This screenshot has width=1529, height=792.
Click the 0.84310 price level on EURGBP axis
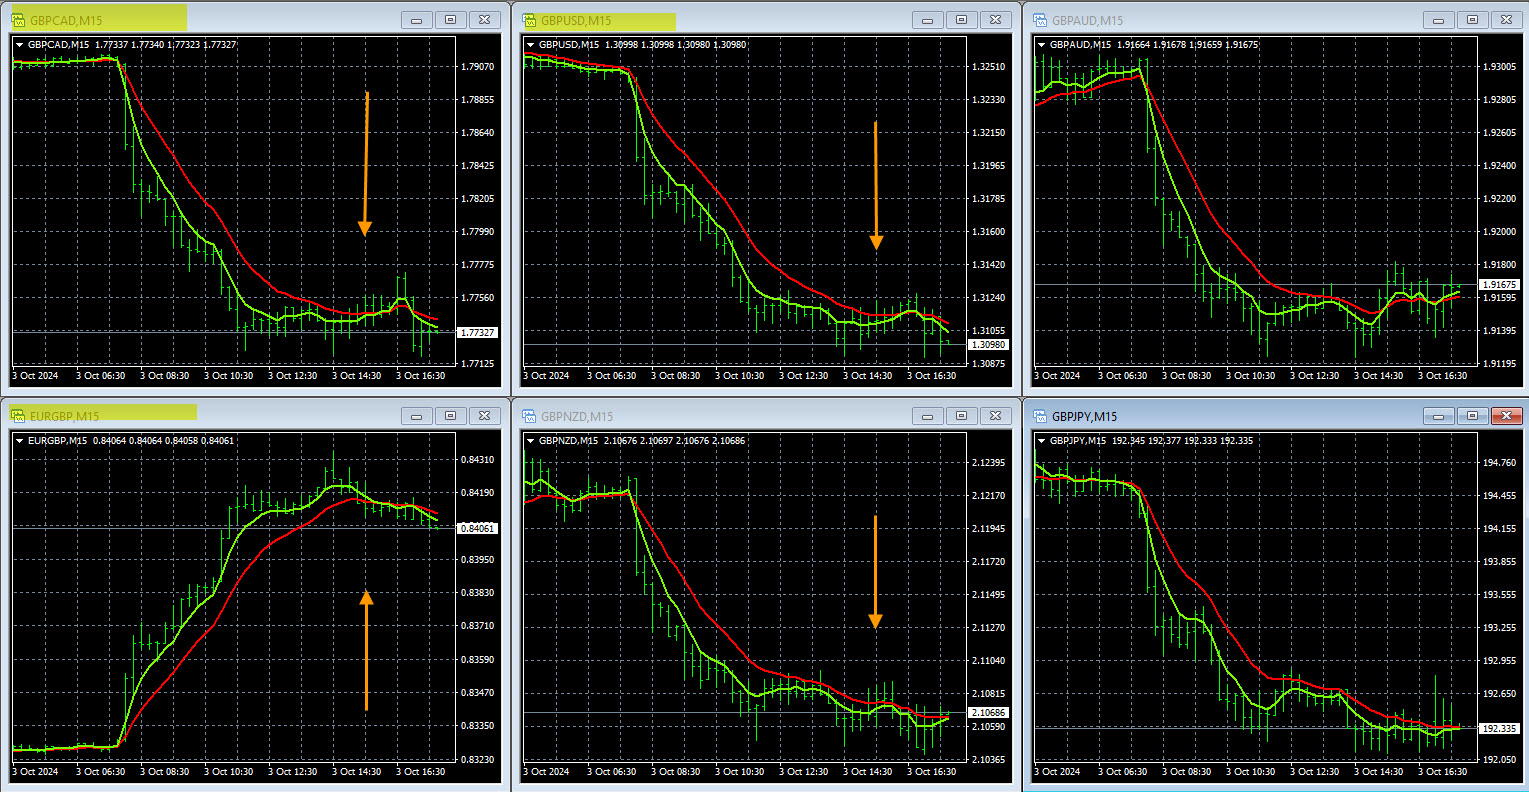coord(479,460)
